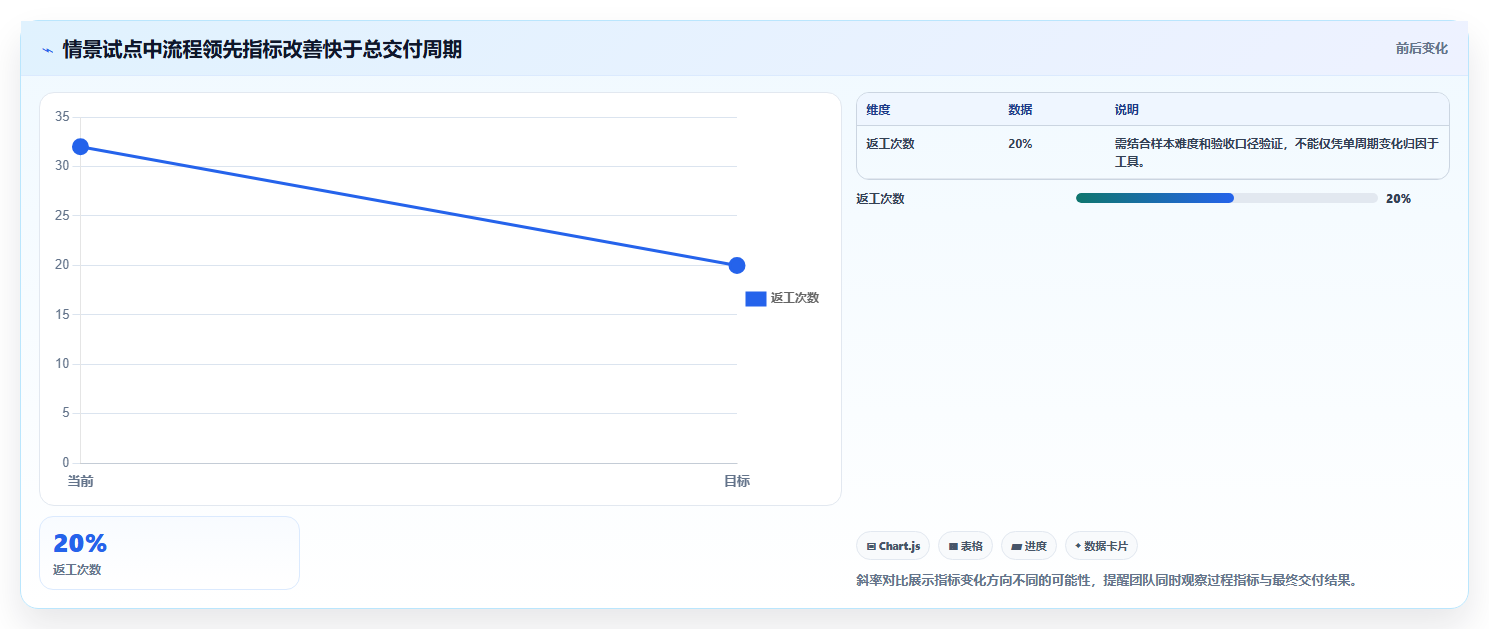The image size is (1489, 629).
Task: Click the 目标 x-axis label
Action: pyautogui.click(x=737, y=481)
